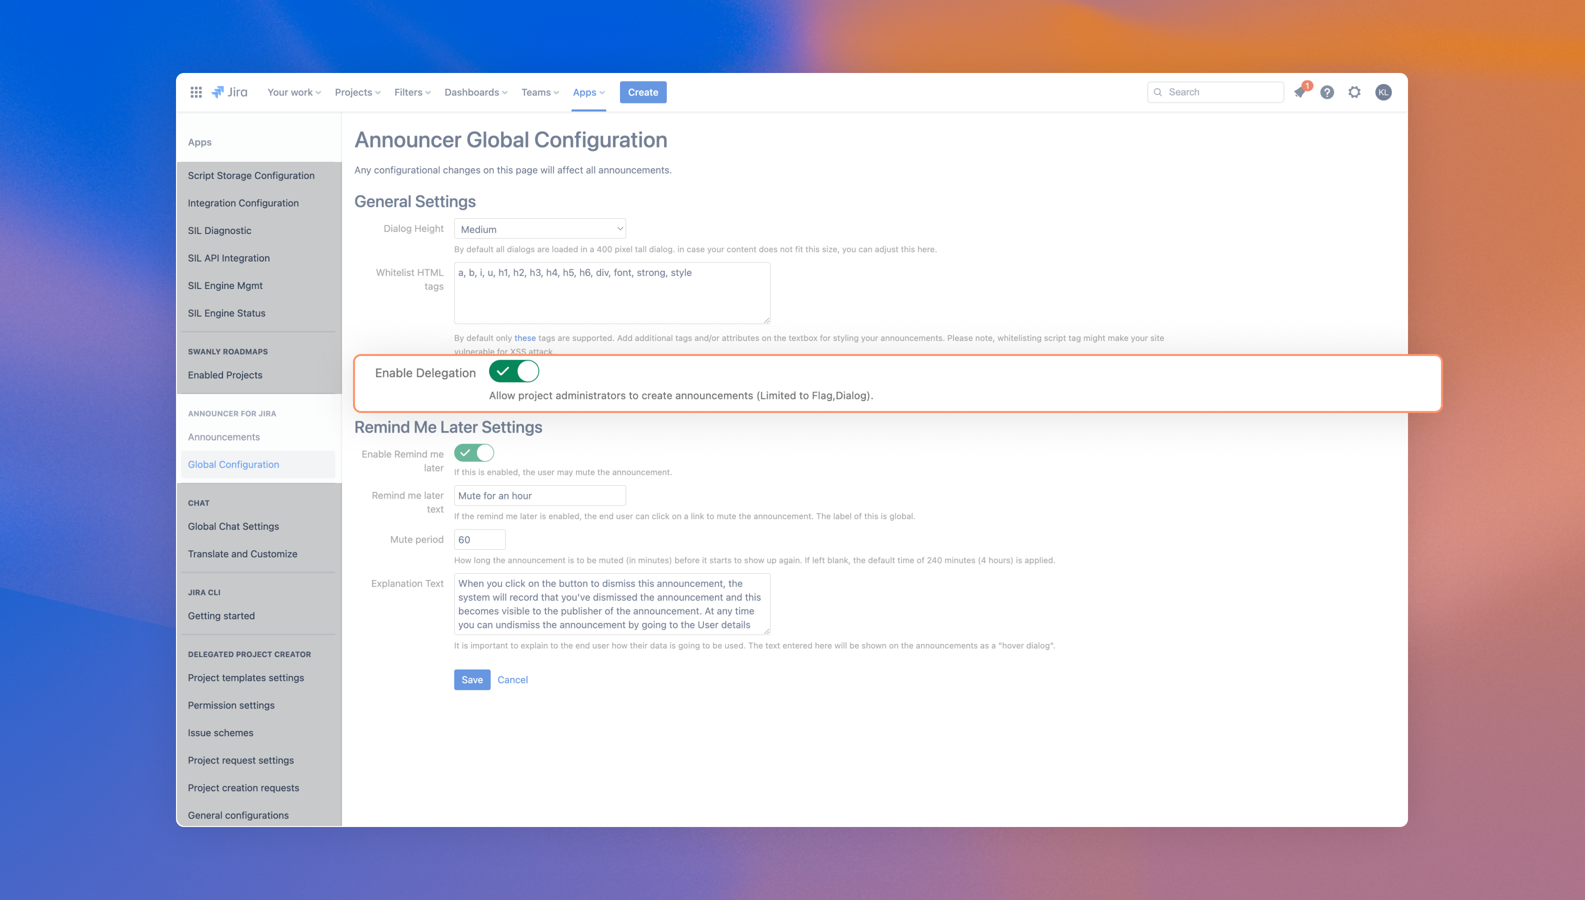Open the 'these' supported tags link
Image resolution: width=1585 pixels, height=900 pixels.
(x=525, y=338)
